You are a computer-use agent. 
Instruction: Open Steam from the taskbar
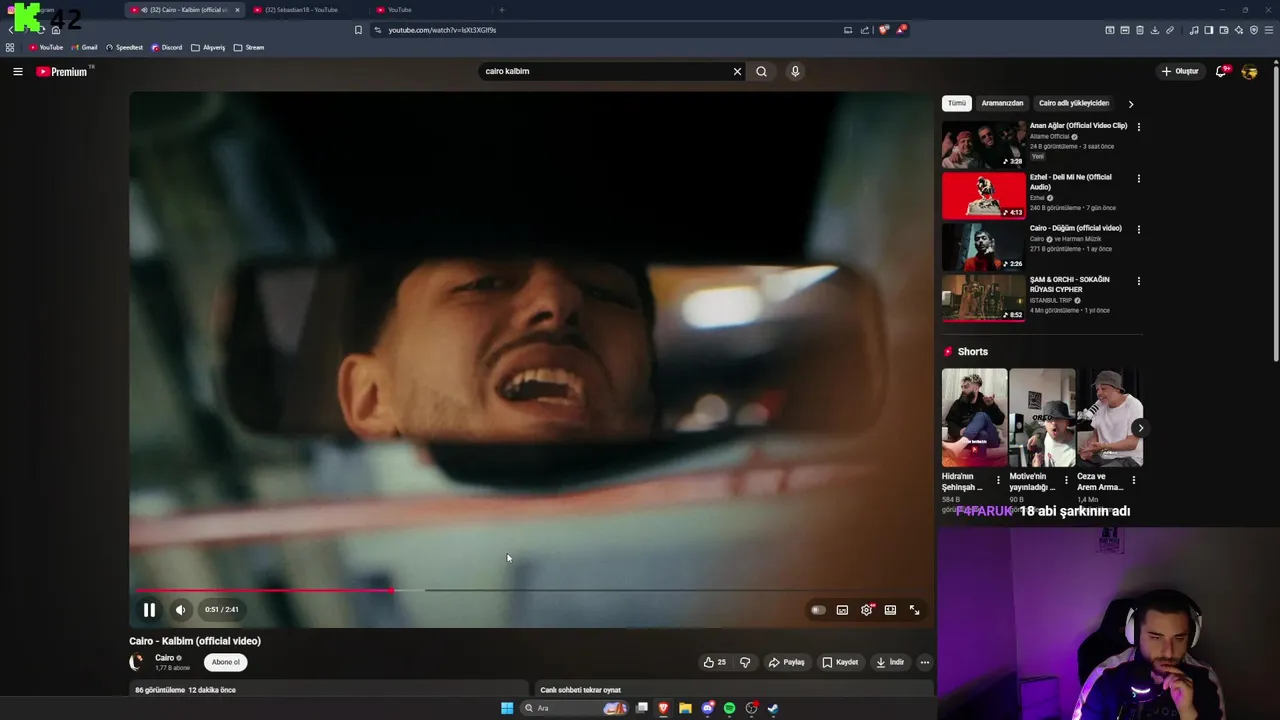(773, 708)
